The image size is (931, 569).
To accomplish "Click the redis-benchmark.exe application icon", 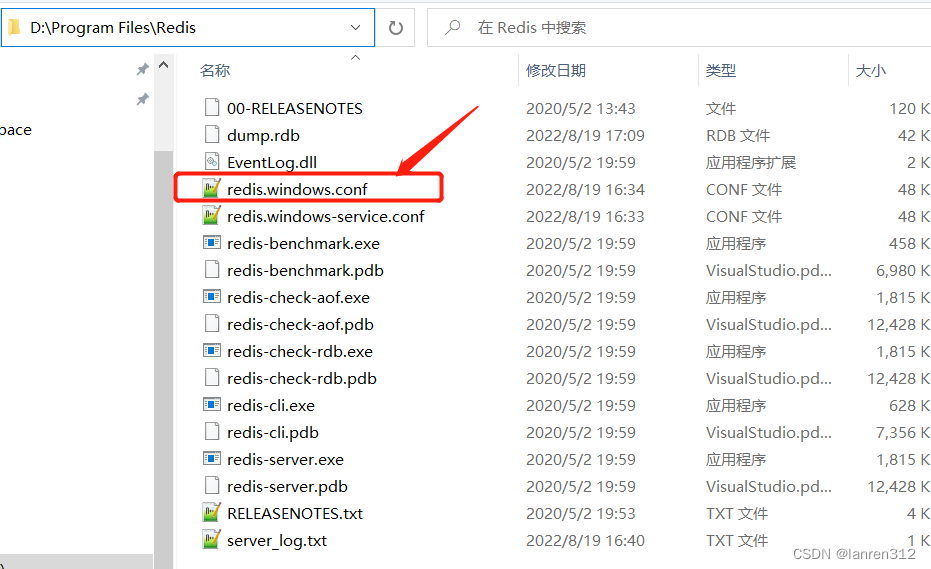I will click(211, 243).
